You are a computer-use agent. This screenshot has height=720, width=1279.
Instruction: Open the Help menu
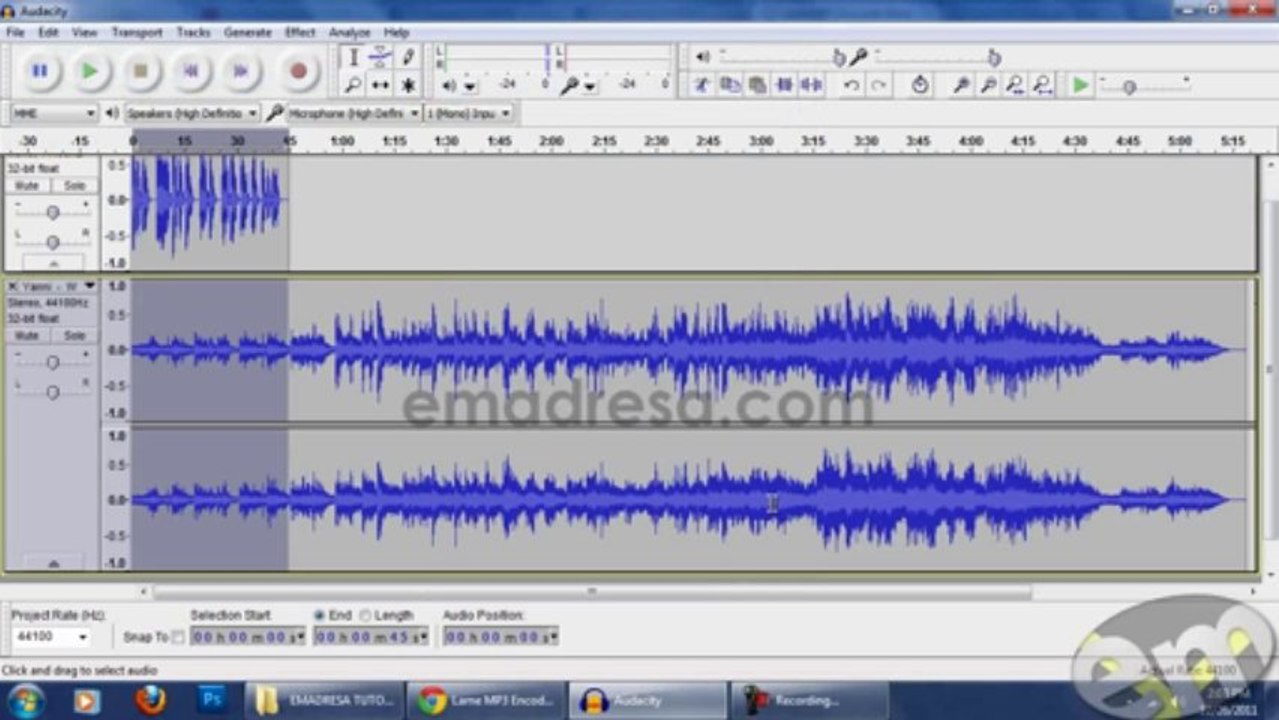tap(397, 32)
